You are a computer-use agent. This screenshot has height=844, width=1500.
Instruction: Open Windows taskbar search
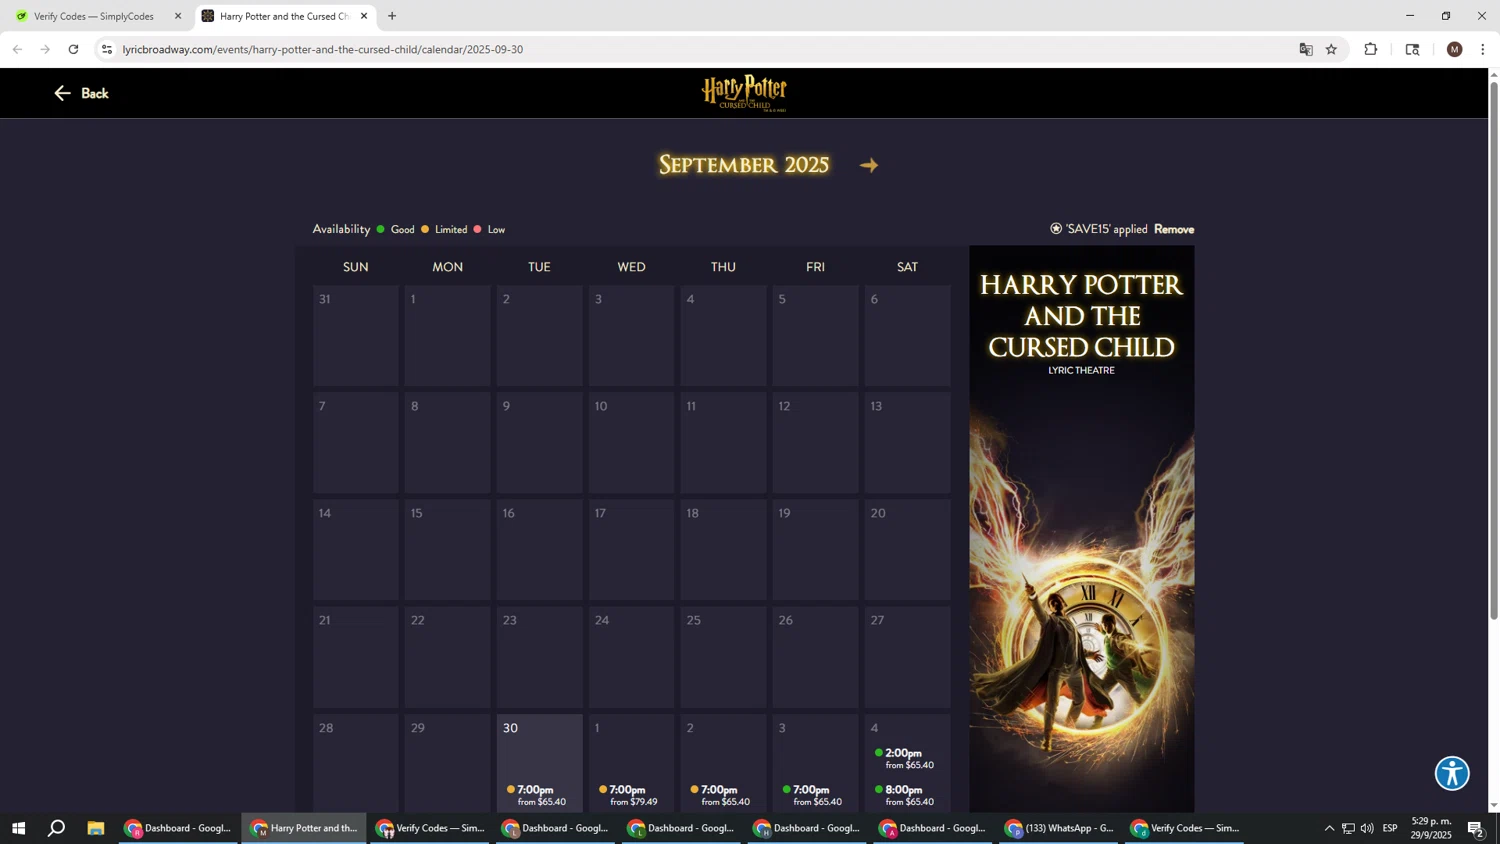(x=56, y=828)
